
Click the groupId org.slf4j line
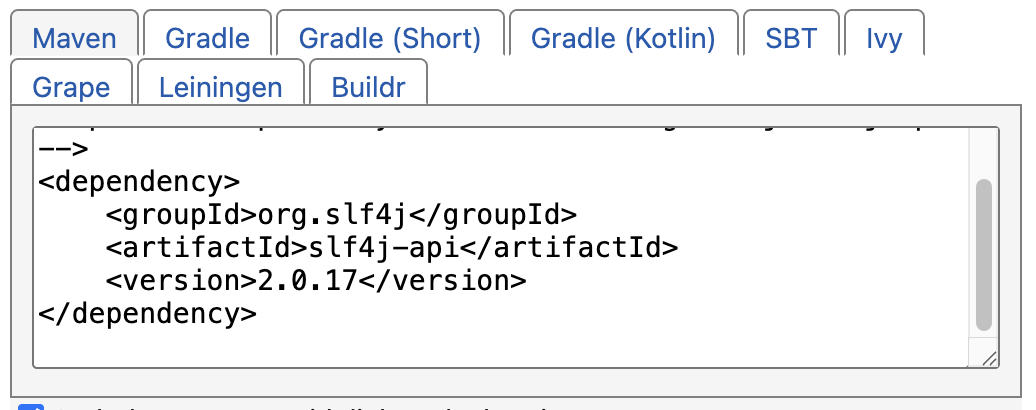pos(341,215)
